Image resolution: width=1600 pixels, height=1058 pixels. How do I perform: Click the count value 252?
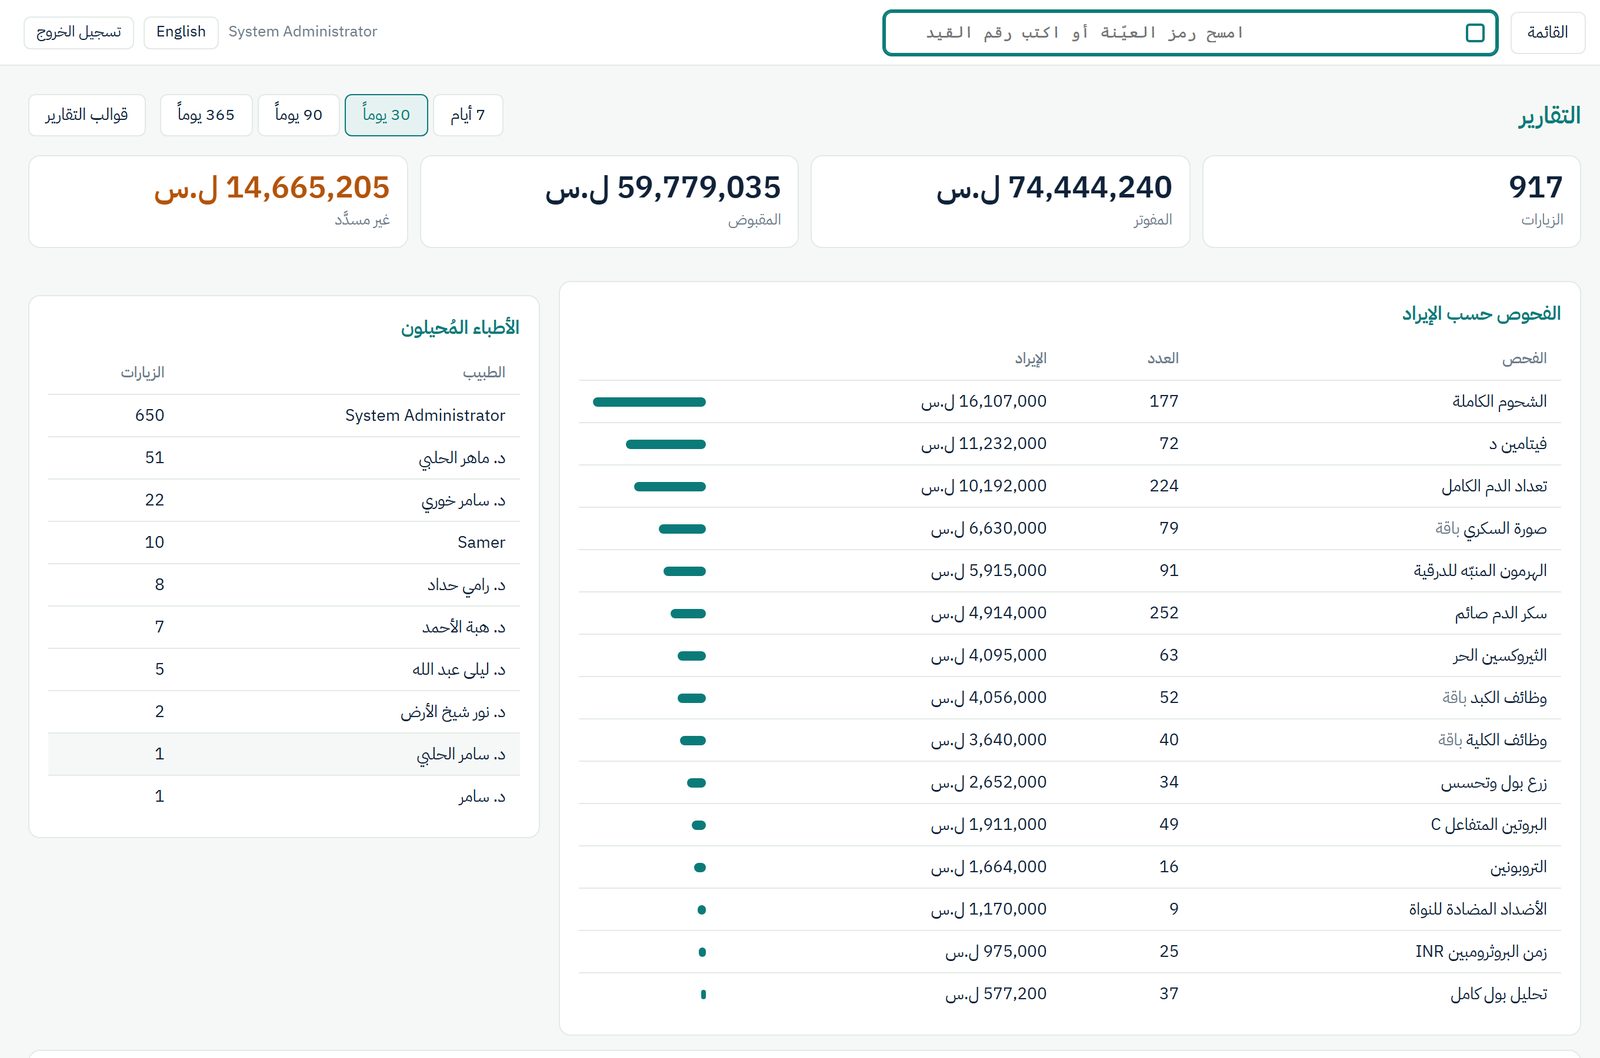click(x=1164, y=613)
